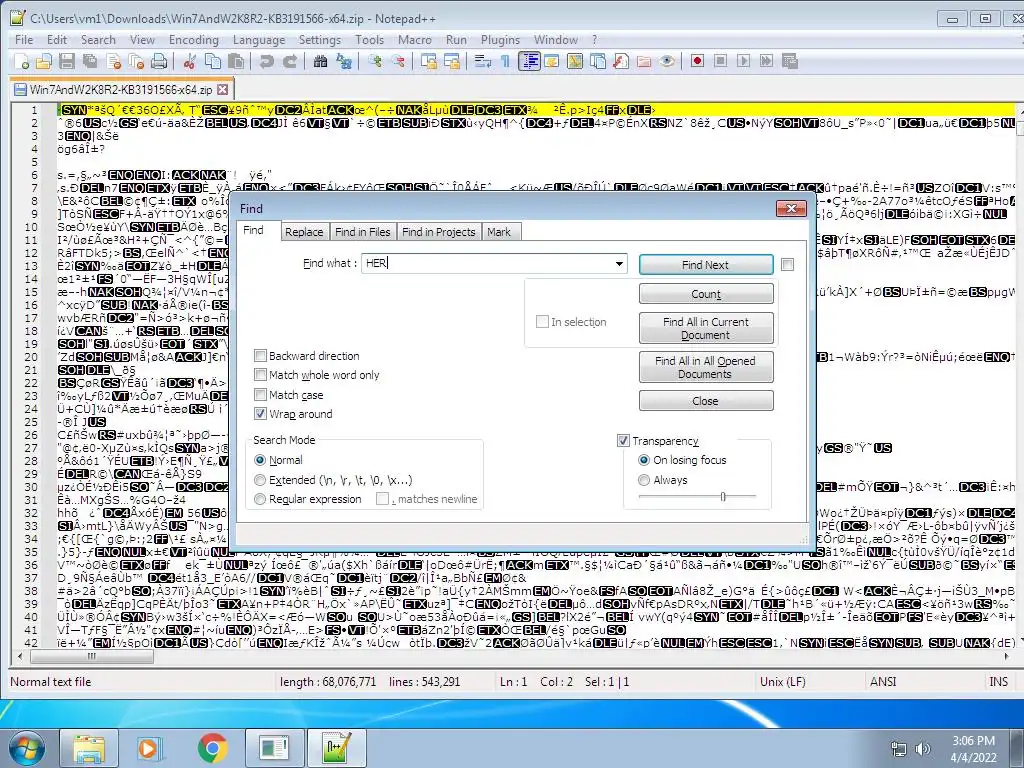The height and width of the screenshot is (768, 1024).
Task: Click the Undo arrow icon
Action: 266,61
